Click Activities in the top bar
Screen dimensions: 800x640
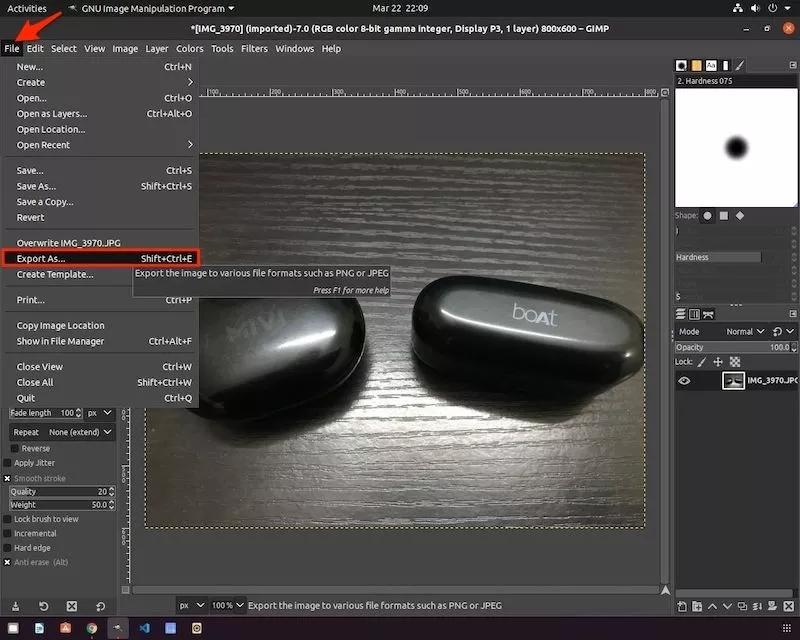click(x=27, y=9)
